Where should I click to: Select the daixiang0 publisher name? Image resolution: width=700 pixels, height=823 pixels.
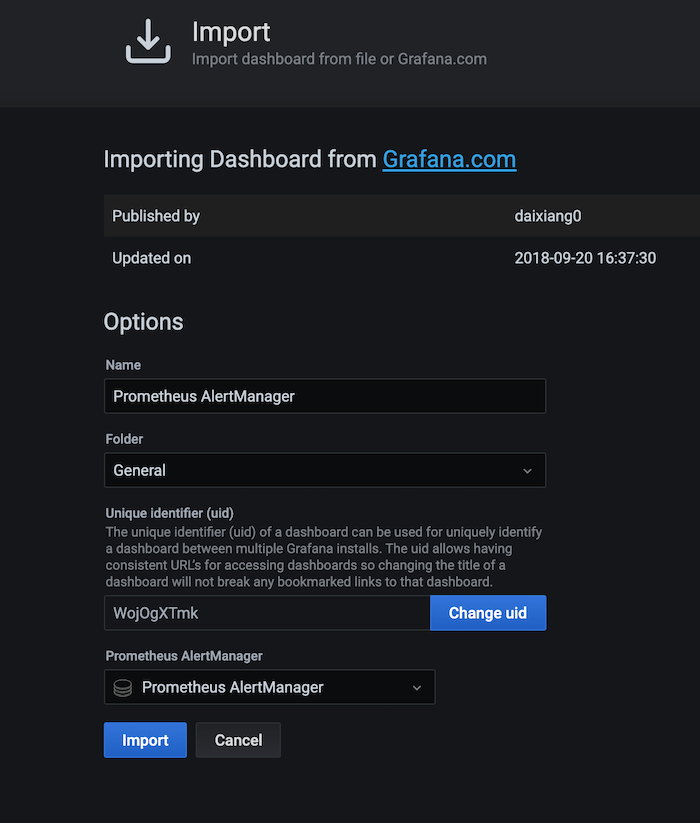[x=549, y=216]
